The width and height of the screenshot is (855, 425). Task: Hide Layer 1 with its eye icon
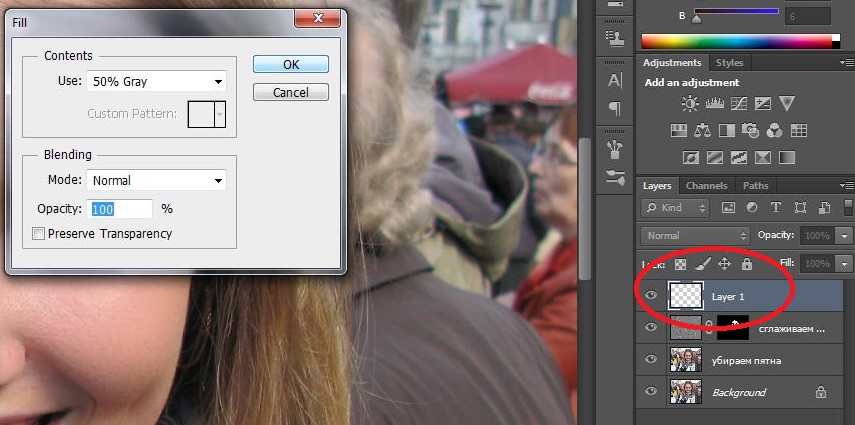[x=651, y=295]
